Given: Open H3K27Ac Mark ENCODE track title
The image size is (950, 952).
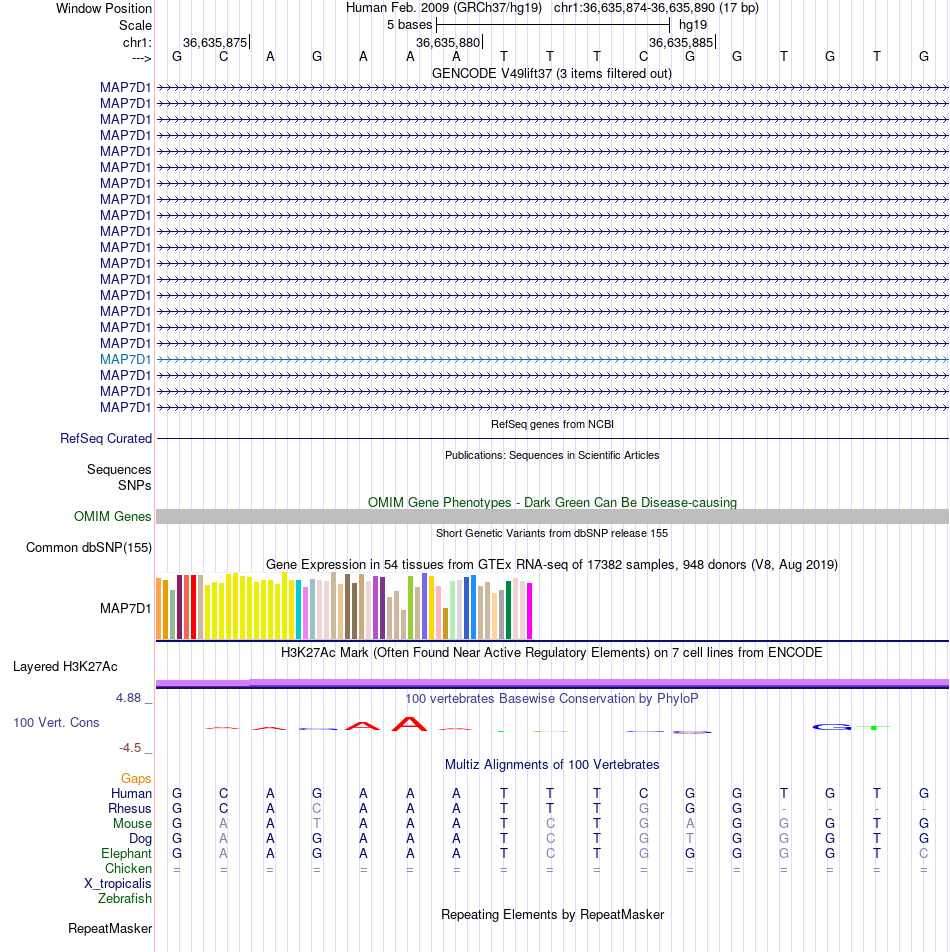Looking at the screenshot, I should (552, 653).
